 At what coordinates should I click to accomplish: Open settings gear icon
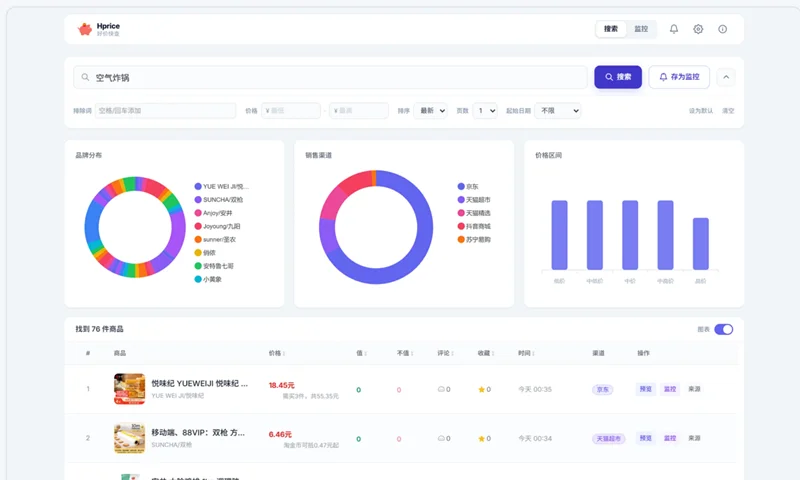coord(698,29)
